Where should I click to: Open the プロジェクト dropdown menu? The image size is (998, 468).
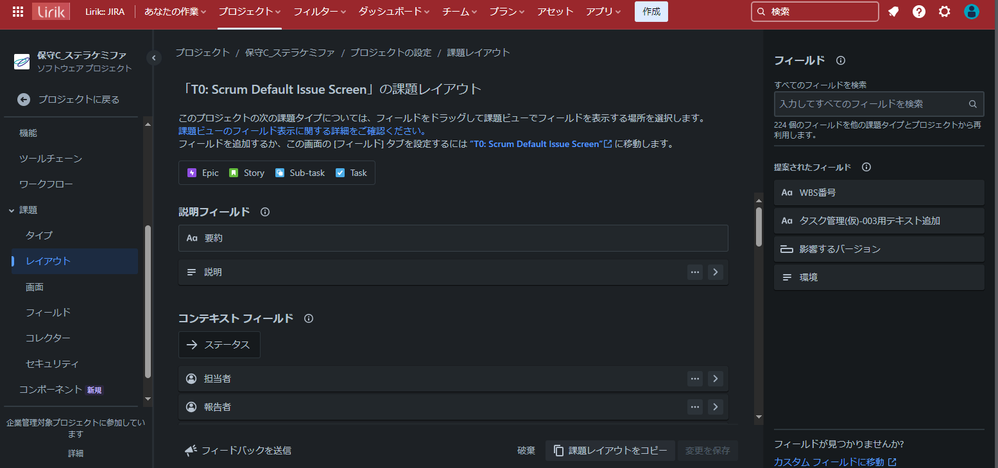(250, 11)
